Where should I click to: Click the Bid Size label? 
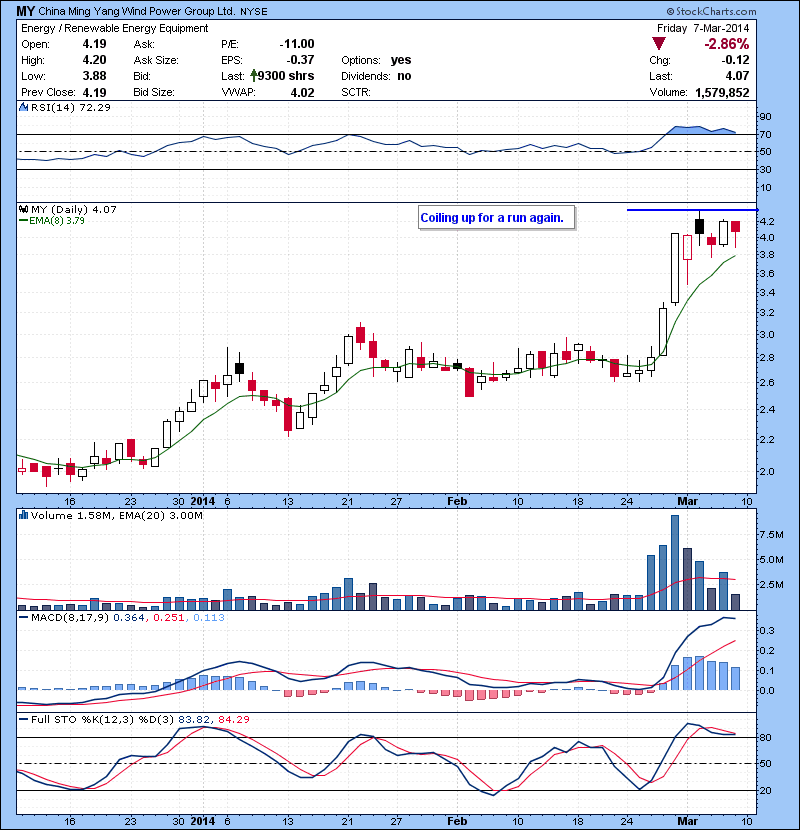[x=154, y=92]
